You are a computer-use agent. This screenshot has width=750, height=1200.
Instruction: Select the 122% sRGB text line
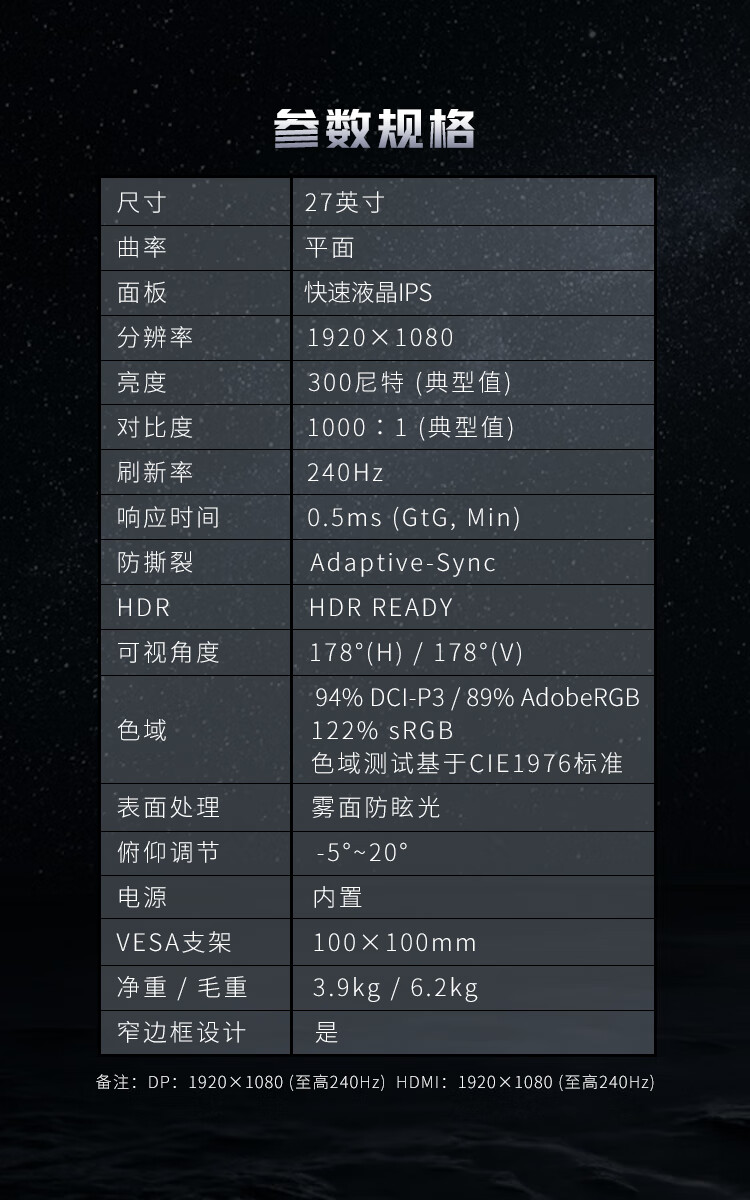(383, 730)
